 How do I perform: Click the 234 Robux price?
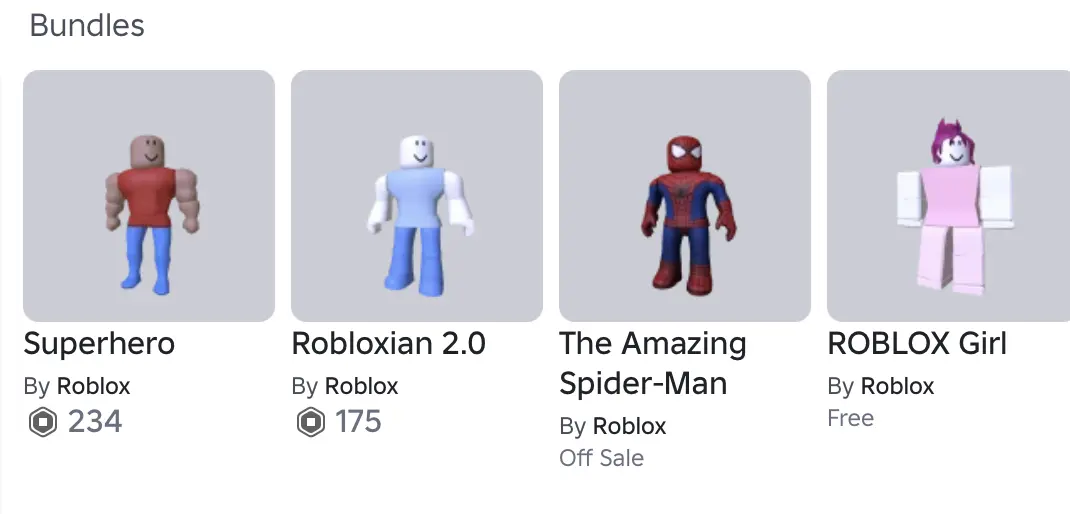click(x=95, y=423)
